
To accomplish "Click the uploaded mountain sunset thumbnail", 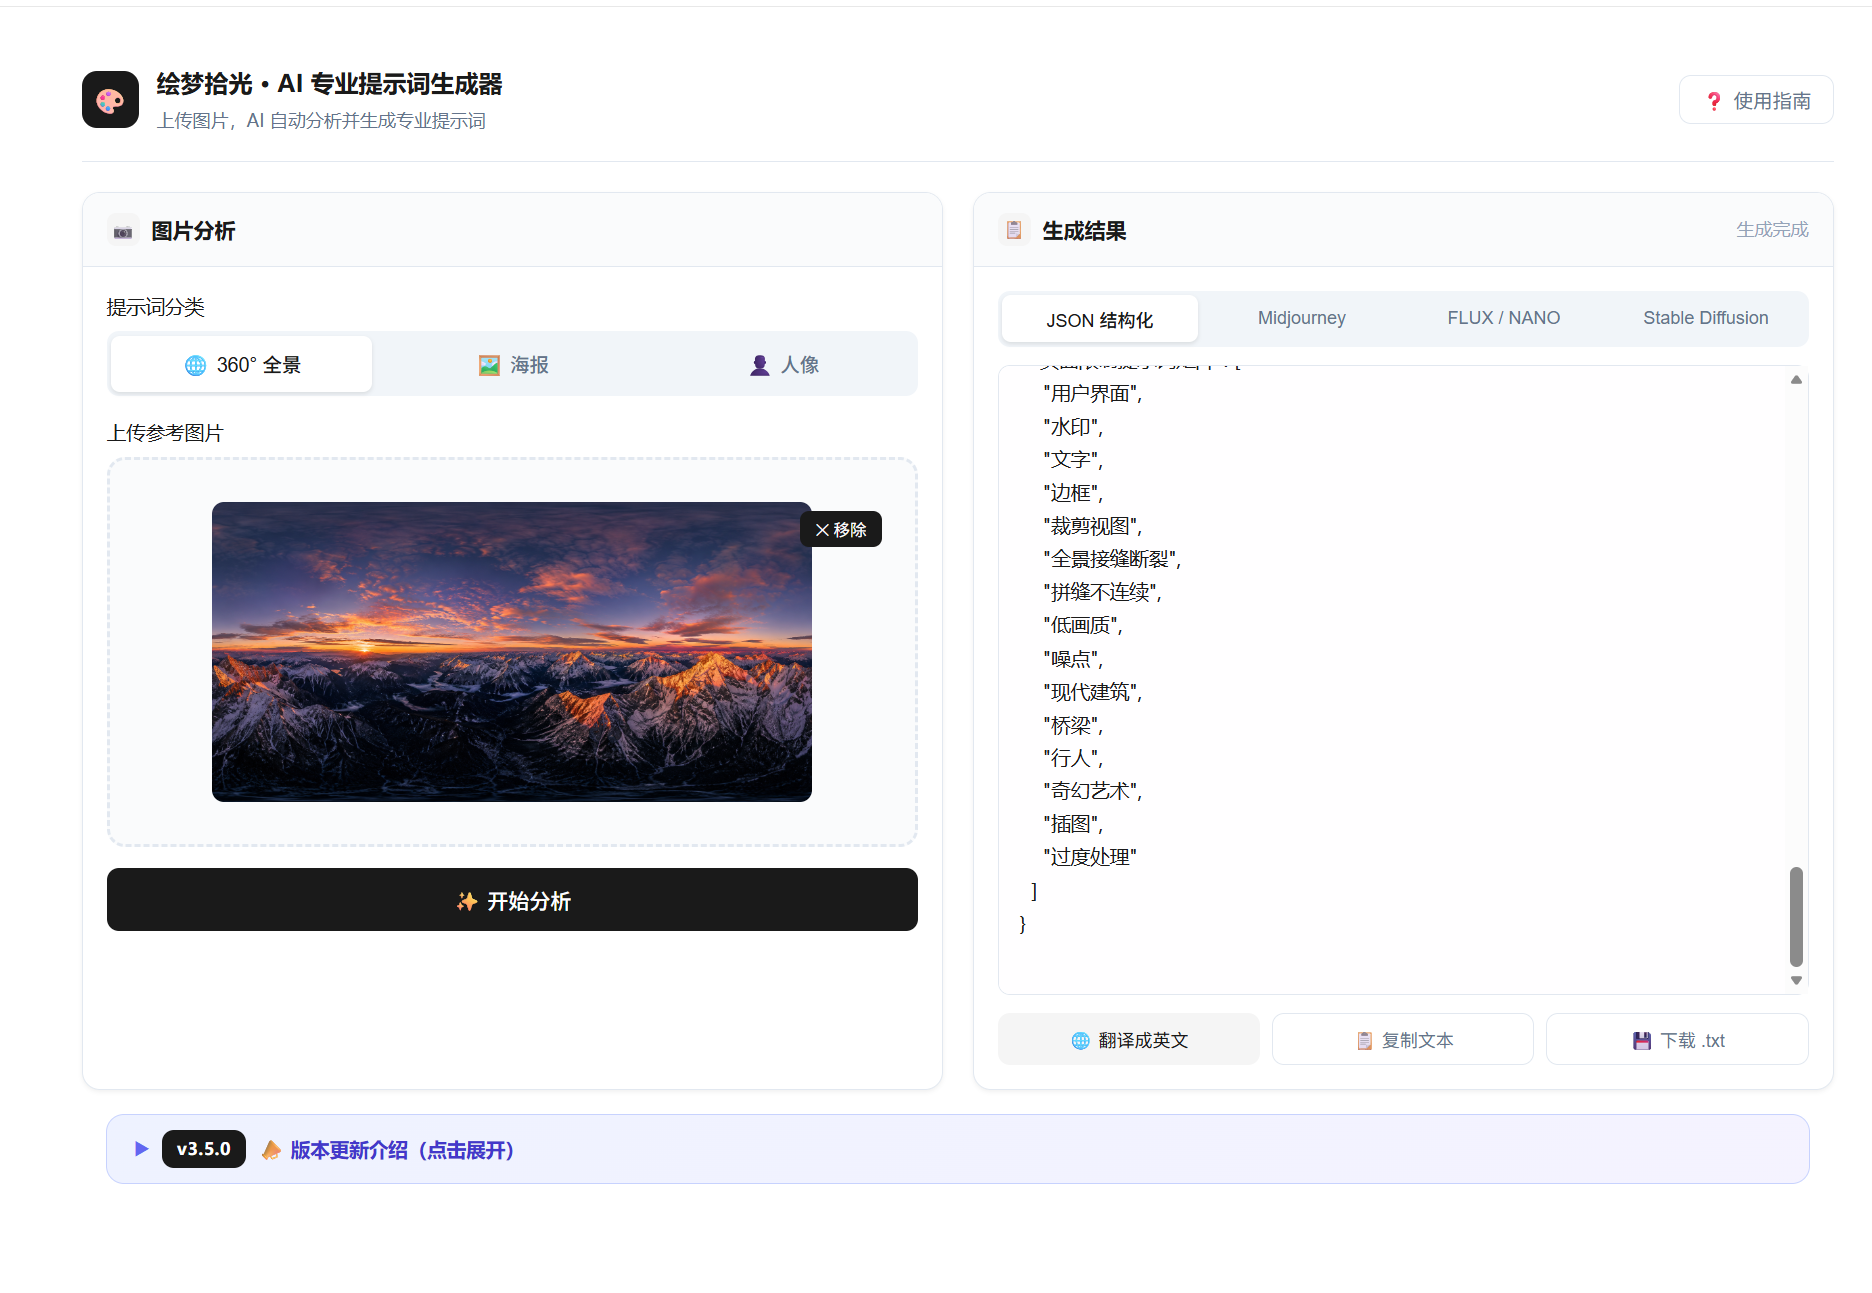I will (x=512, y=652).
